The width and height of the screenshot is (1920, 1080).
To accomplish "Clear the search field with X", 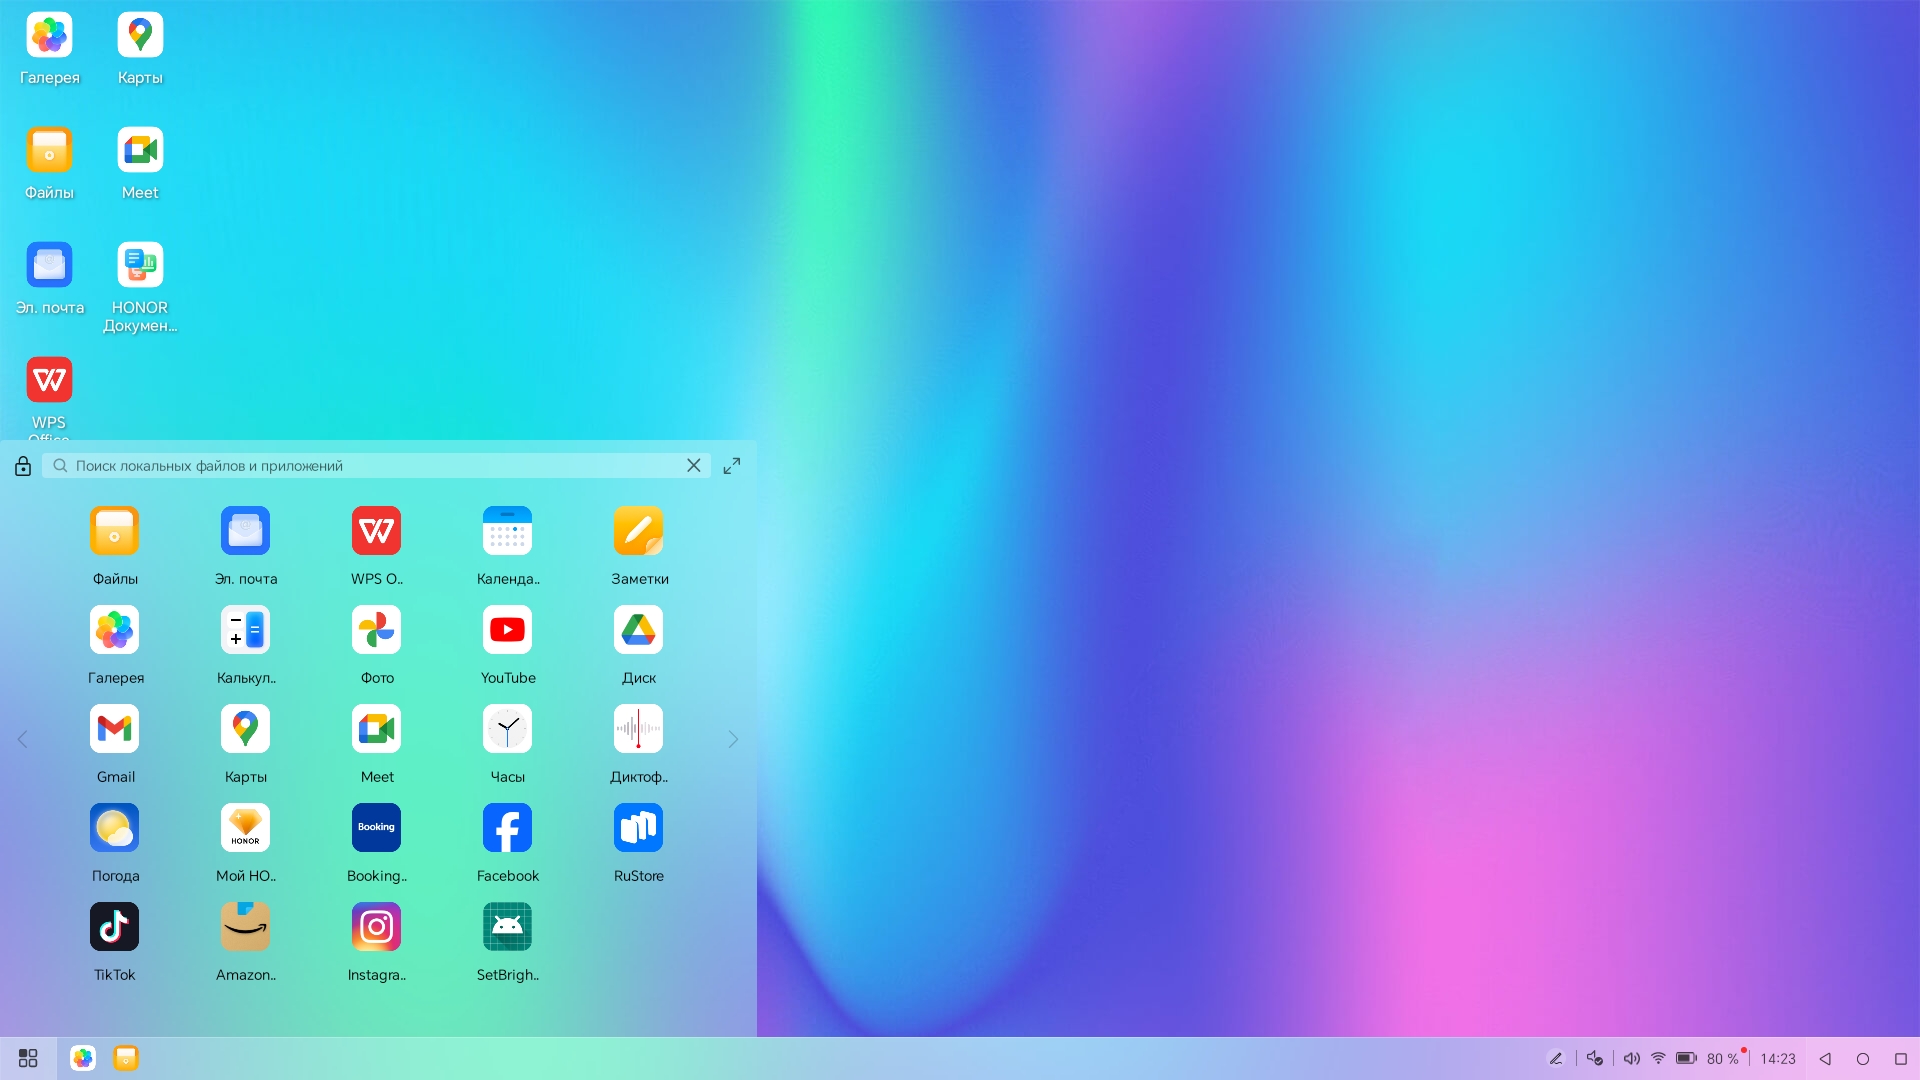I will [693, 466].
